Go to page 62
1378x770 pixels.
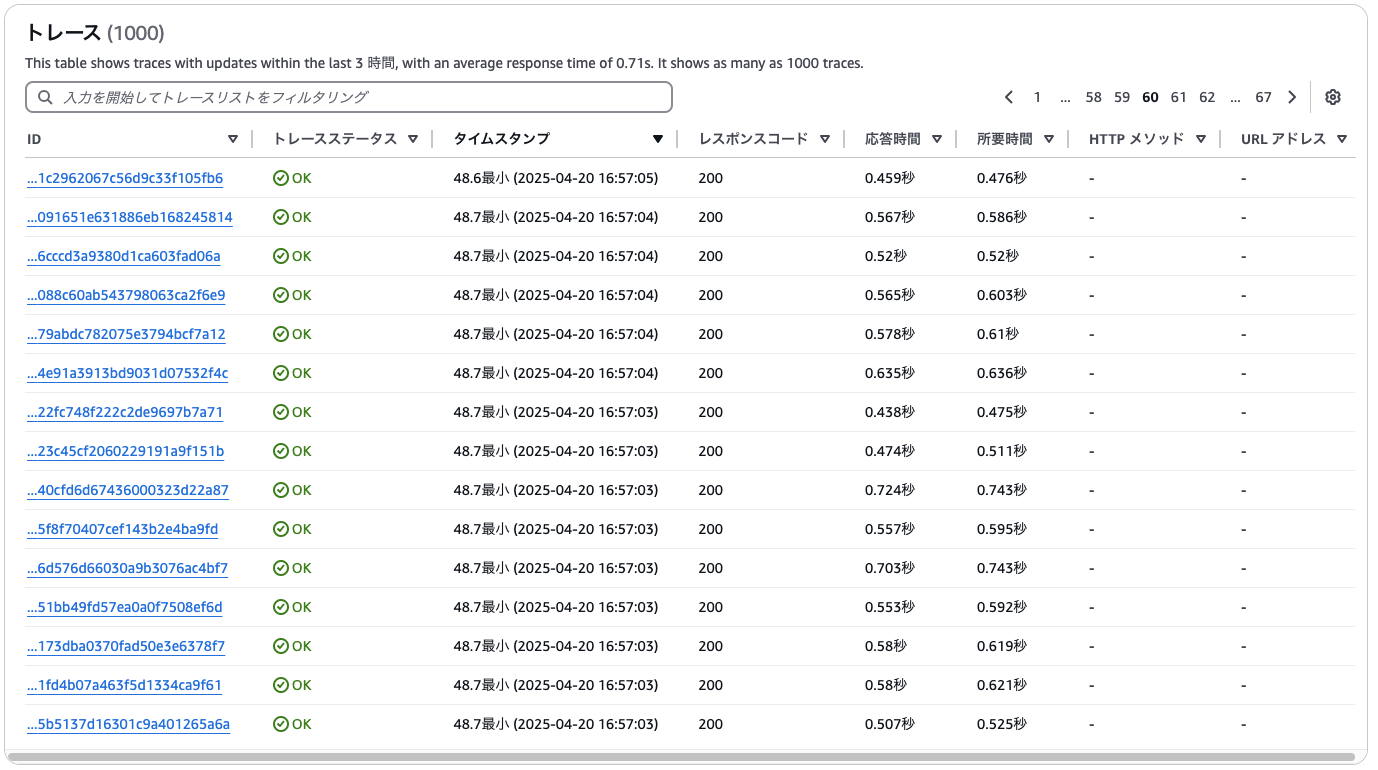[1207, 97]
